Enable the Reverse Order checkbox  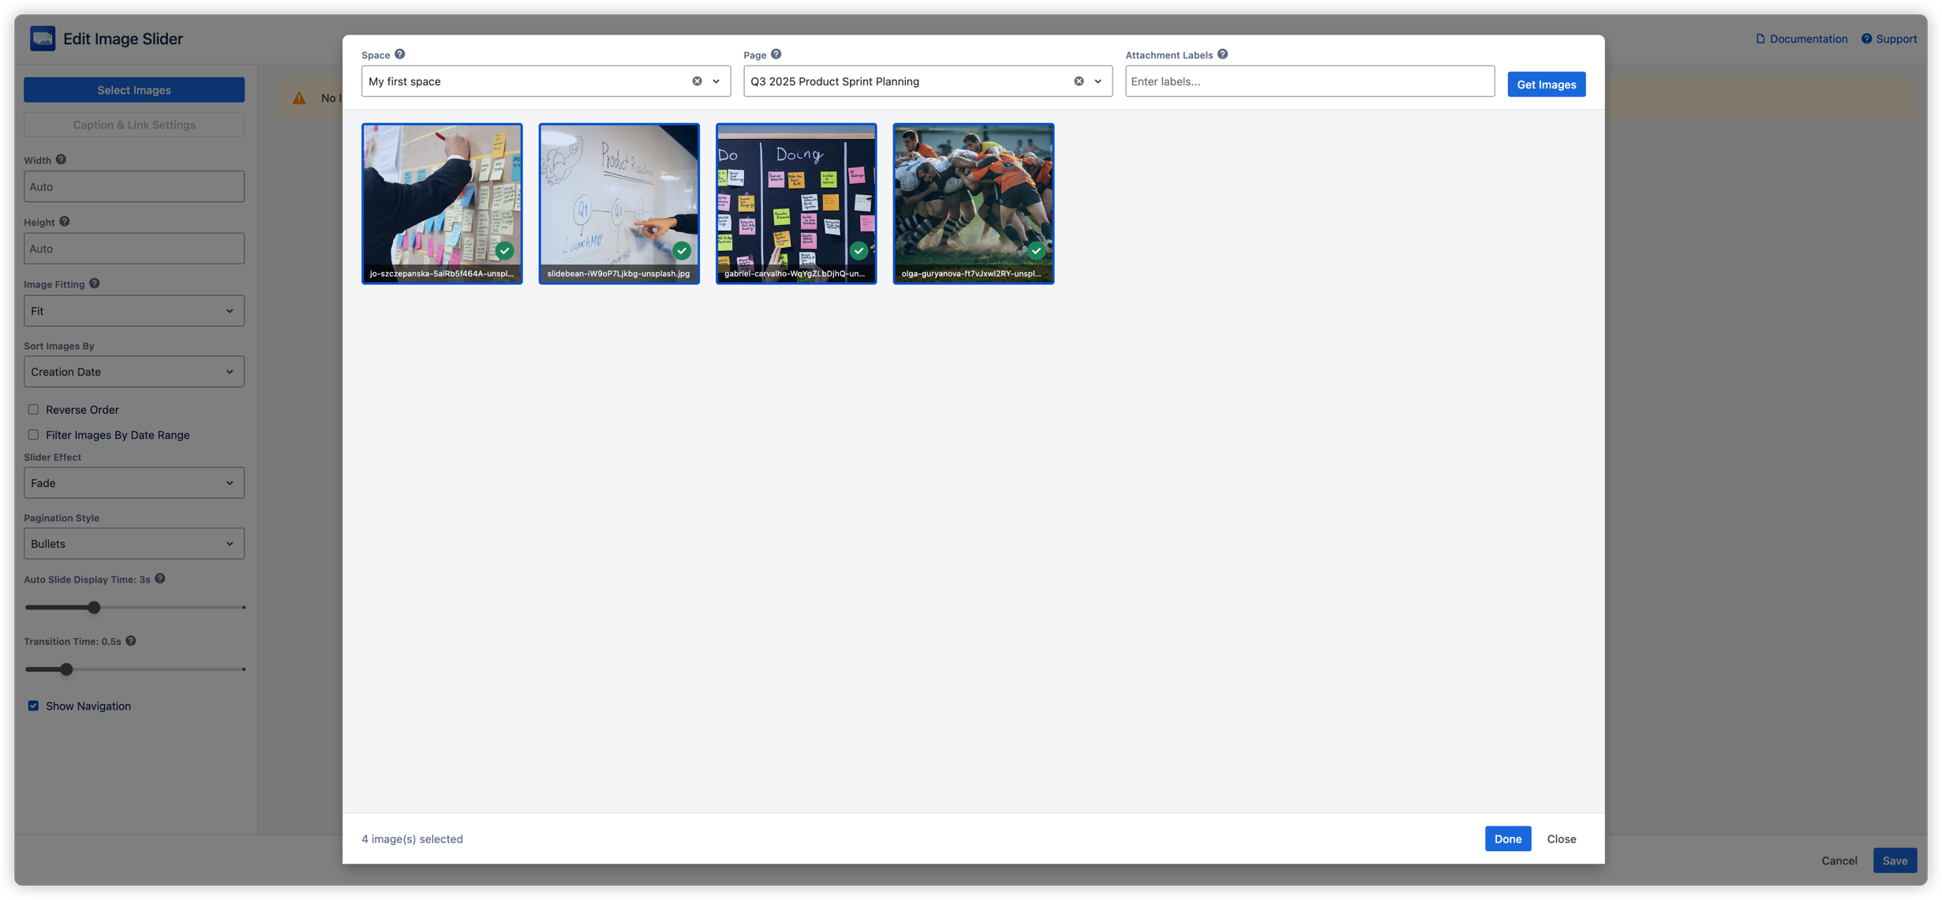33,409
